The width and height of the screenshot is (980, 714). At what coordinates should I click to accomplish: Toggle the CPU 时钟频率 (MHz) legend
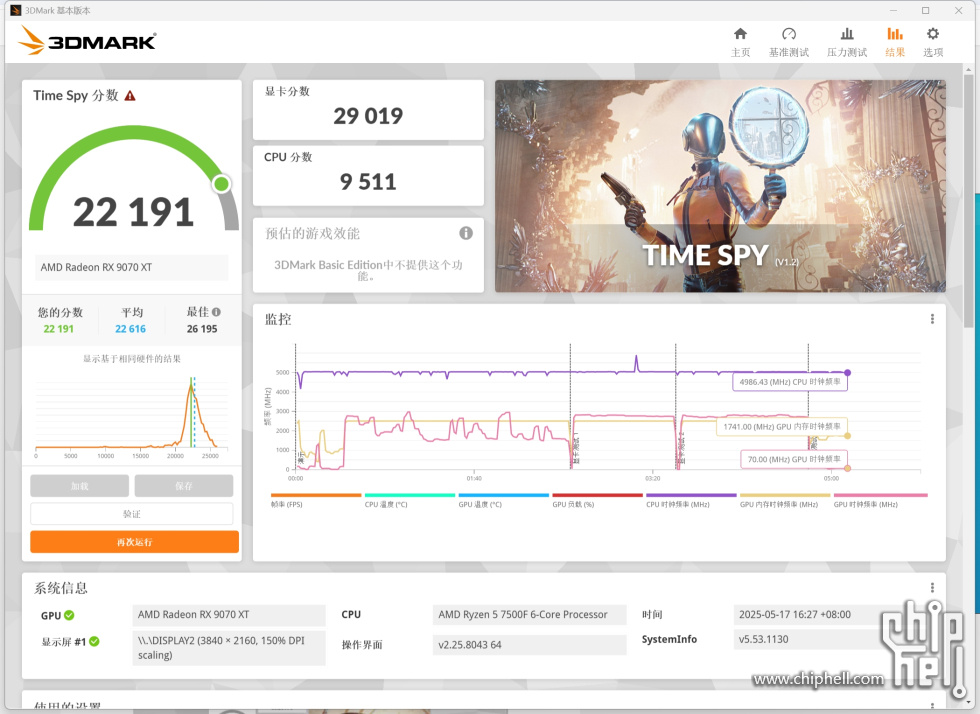(691, 500)
